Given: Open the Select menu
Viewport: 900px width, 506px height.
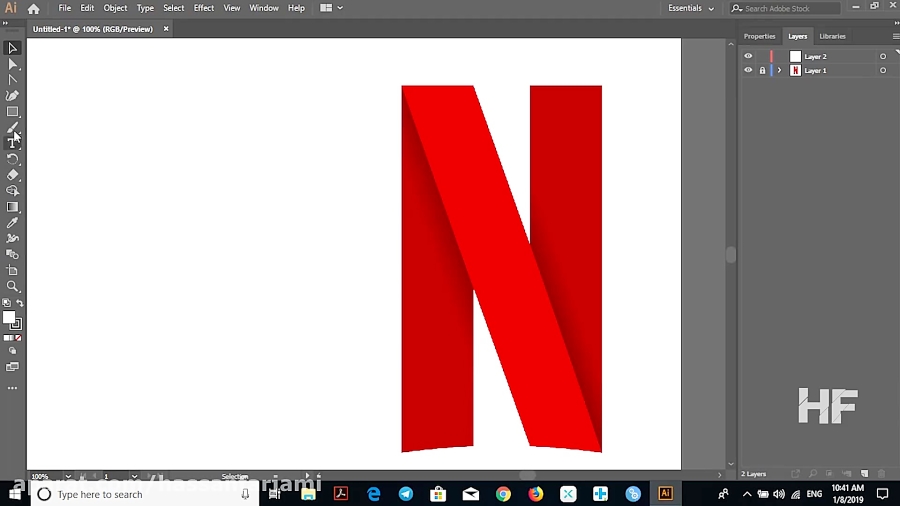Looking at the screenshot, I should tap(173, 8).
